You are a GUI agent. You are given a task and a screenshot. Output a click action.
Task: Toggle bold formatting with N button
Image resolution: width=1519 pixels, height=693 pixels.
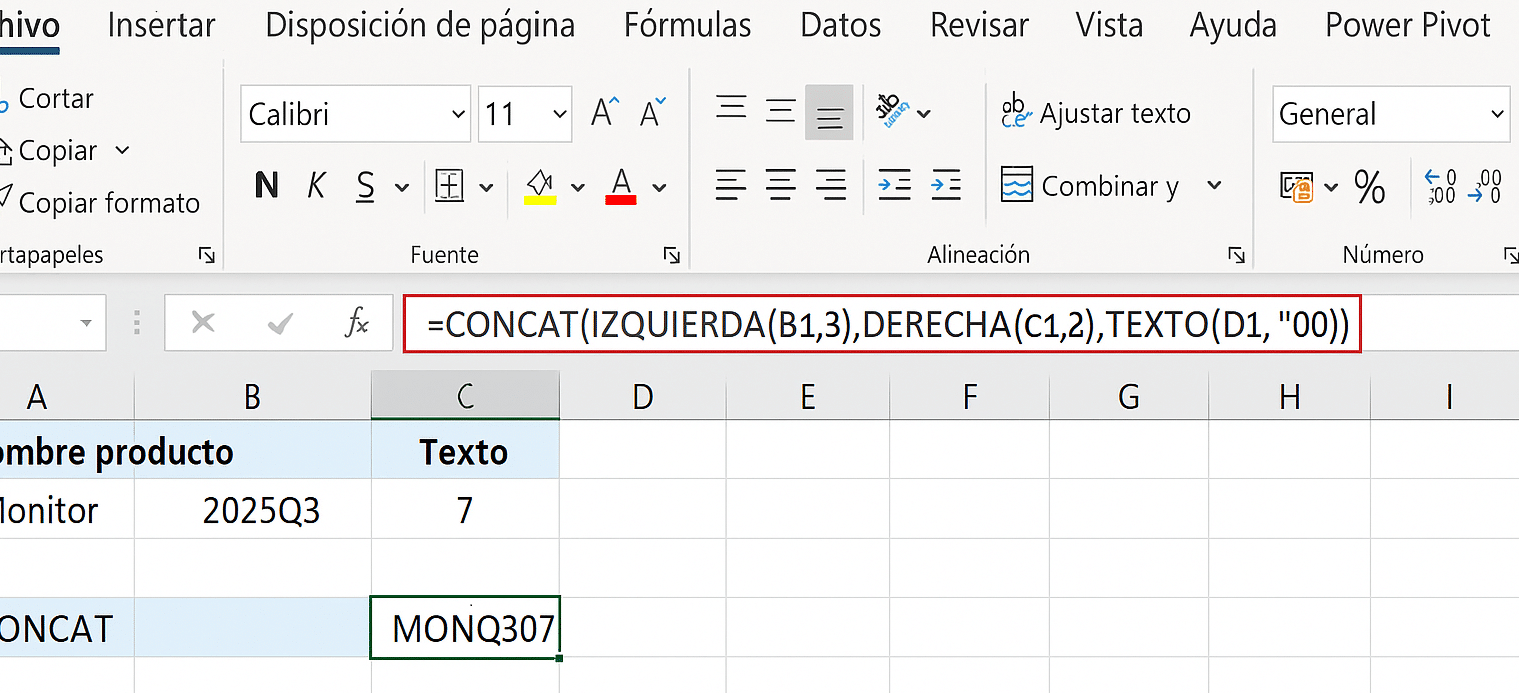pos(267,186)
